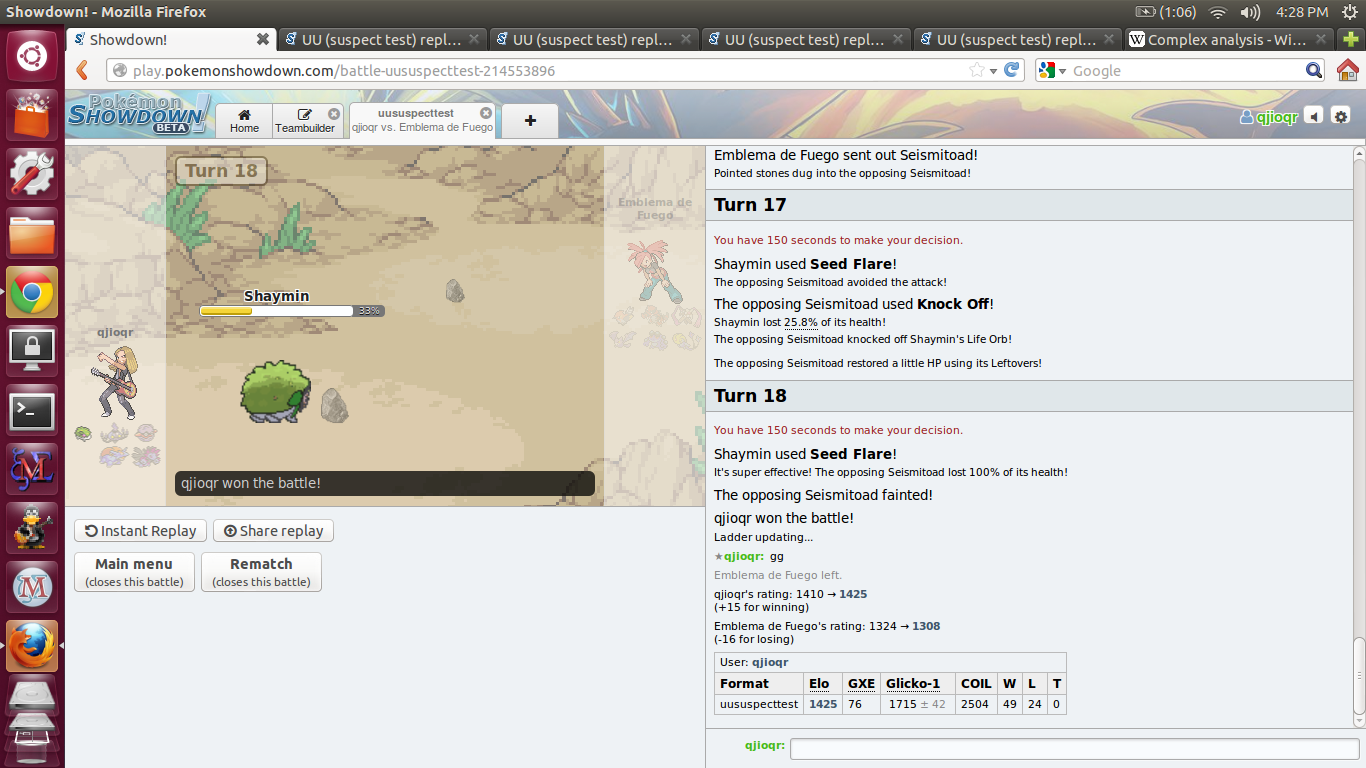Click the Firefox icon in the dock

point(32,645)
